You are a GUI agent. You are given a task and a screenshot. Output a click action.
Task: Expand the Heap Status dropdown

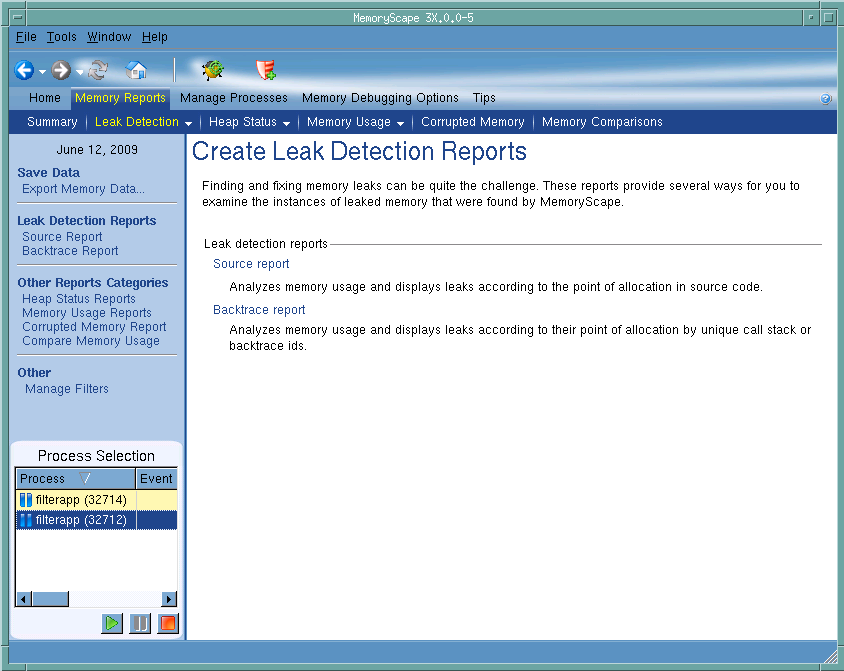[x=286, y=123]
